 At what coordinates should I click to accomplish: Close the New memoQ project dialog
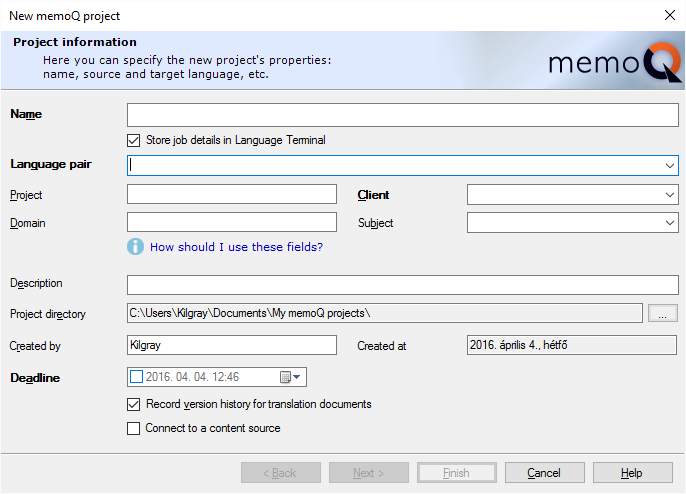pos(669,15)
